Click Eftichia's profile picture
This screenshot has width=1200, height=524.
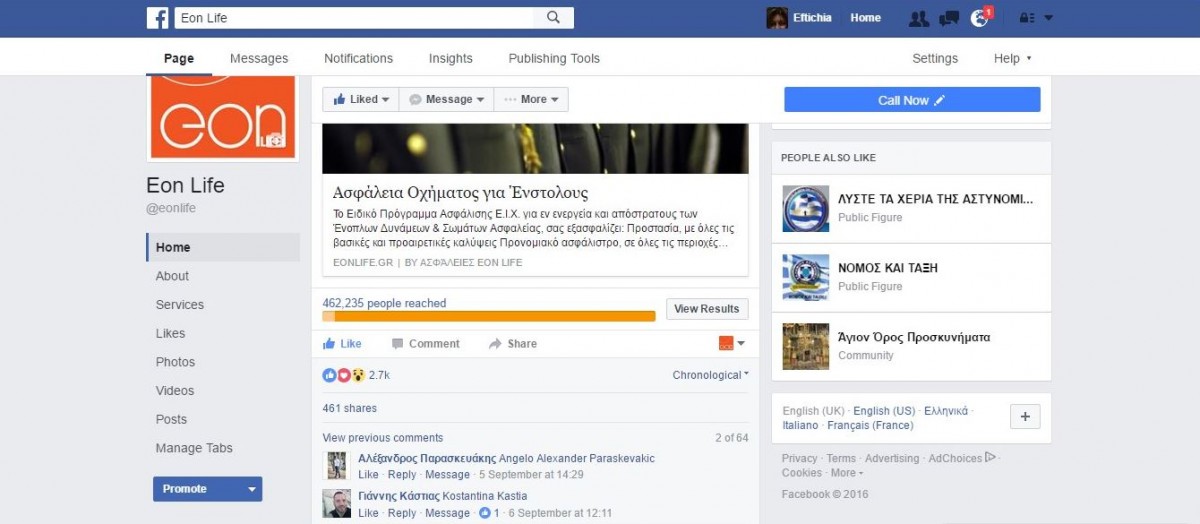pos(777,18)
